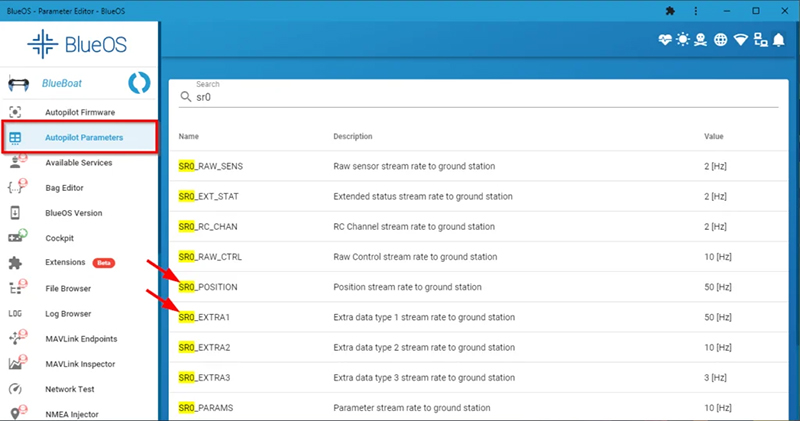The image size is (800, 421).
Task: Open the health monitor heartbeat icon
Action: pyautogui.click(x=667, y=40)
